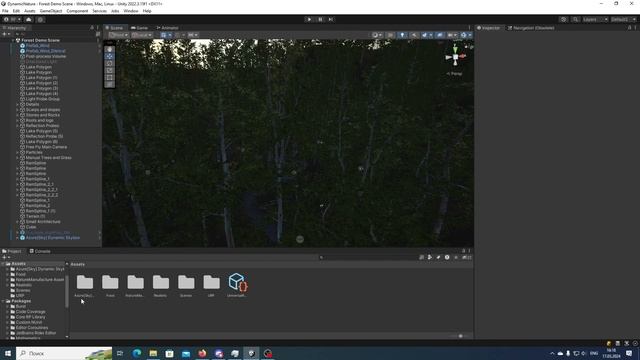Open undo history icon at top right
The height and width of the screenshot is (360, 640).
coord(564,19)
